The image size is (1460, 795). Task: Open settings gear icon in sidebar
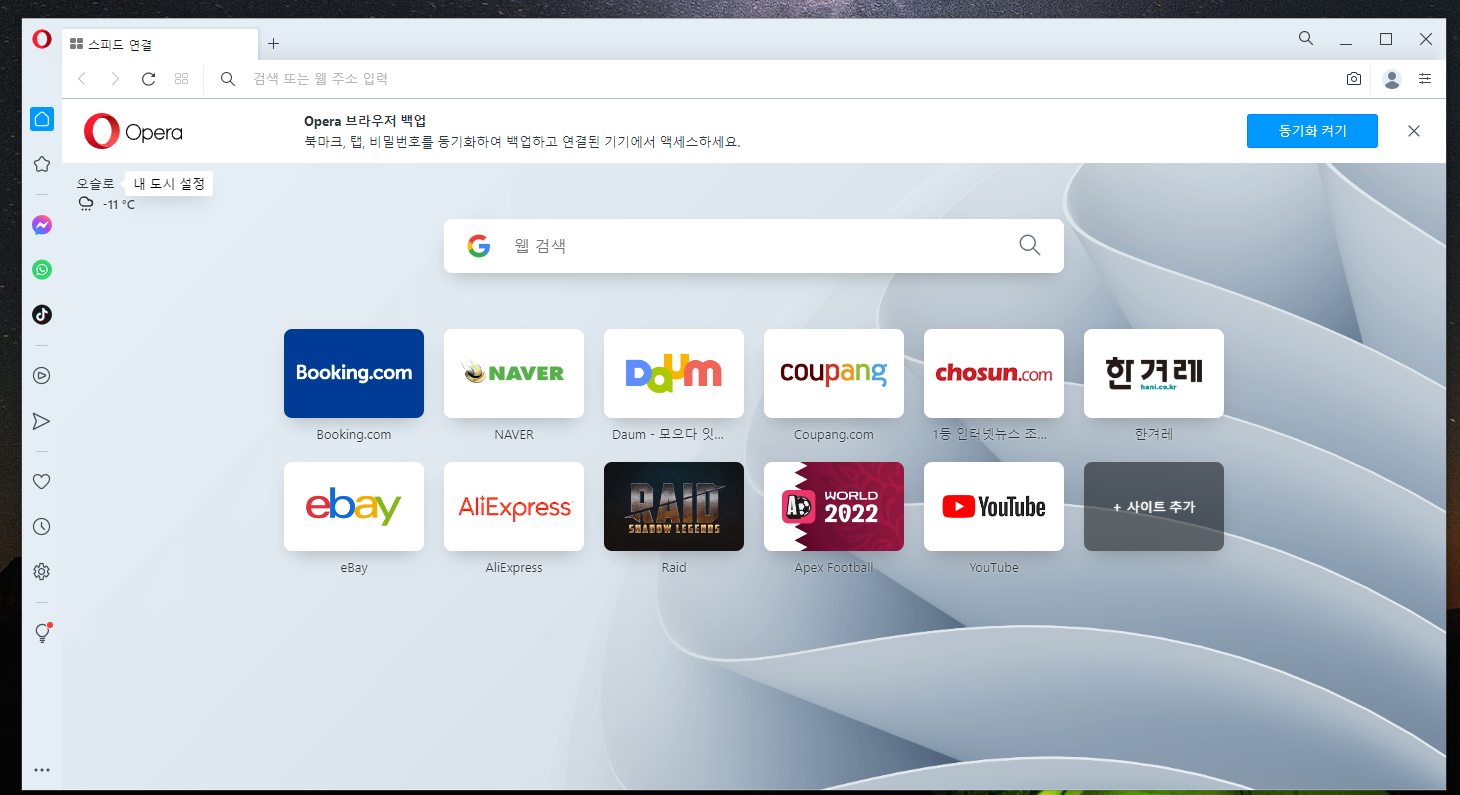[41, 572]
